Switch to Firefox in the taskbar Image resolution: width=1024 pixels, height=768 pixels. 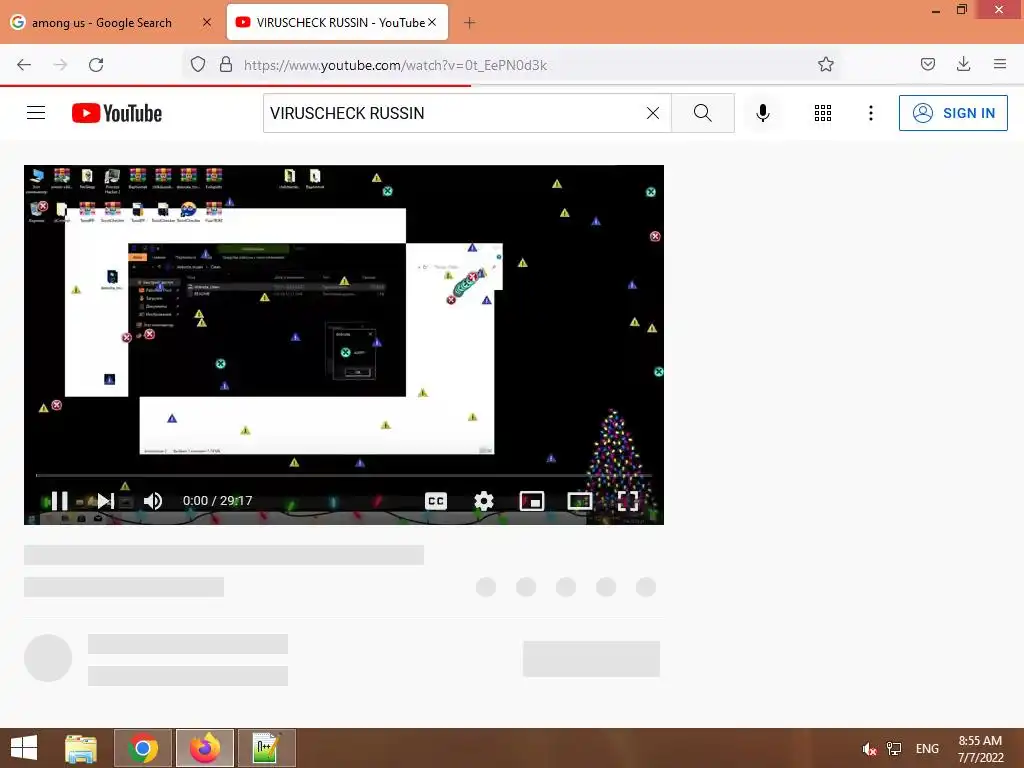(205, 748)
